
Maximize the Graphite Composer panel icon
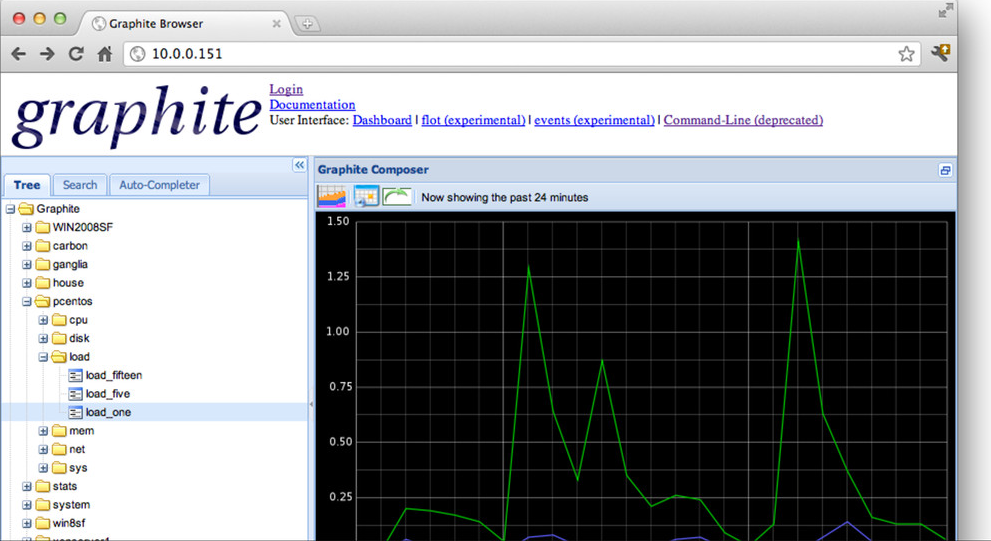click(945, 170)
